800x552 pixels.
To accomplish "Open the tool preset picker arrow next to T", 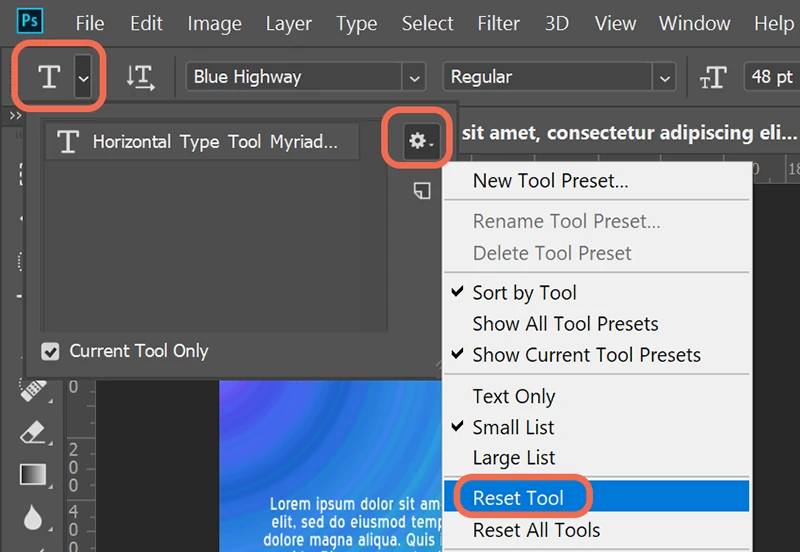I will pyautogui.click(x=83, y=77).
